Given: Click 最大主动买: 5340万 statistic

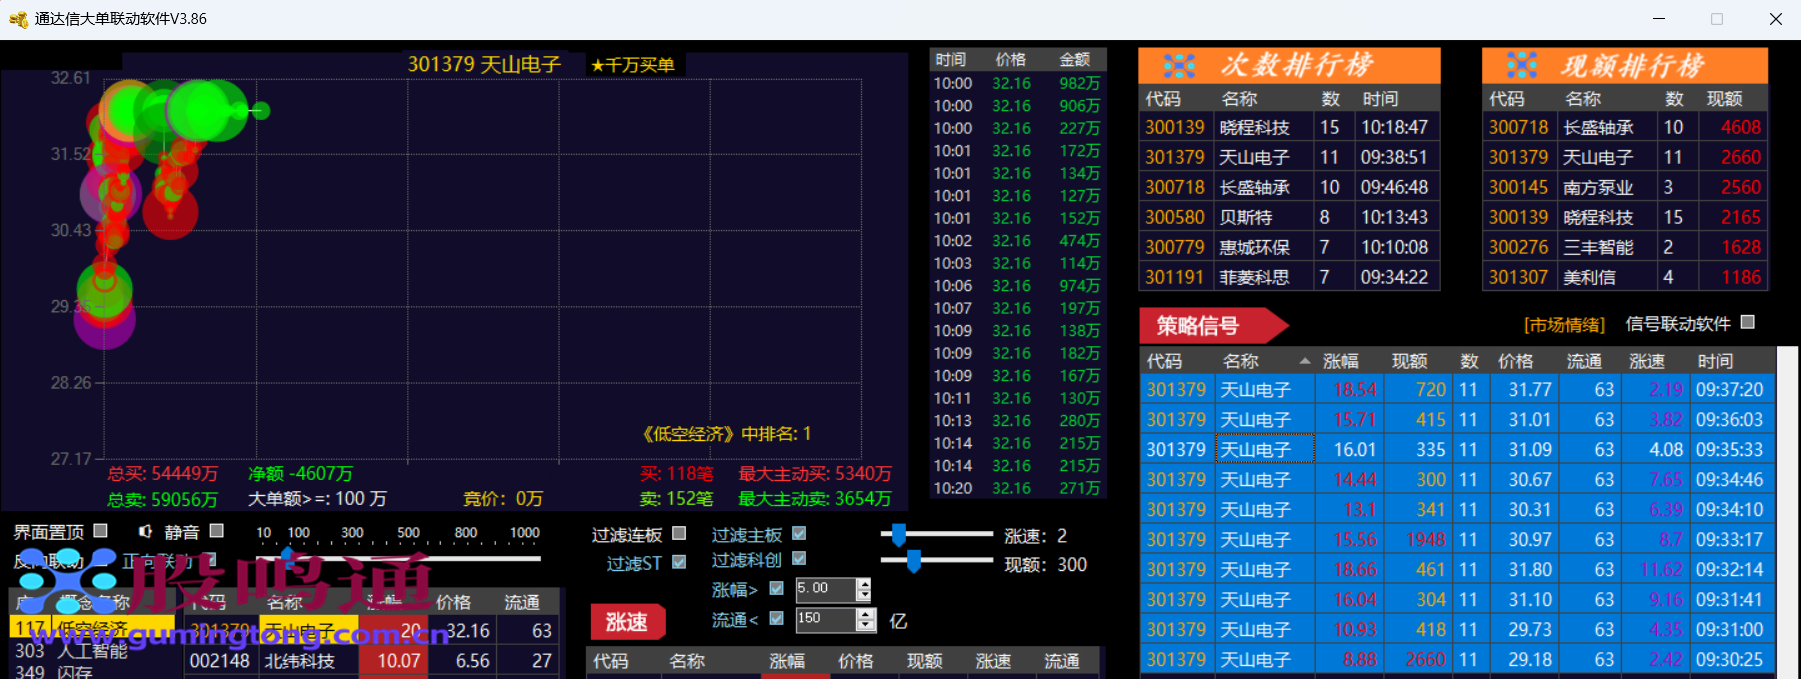Looking at the screenshot, I should (x=815, y=473).
